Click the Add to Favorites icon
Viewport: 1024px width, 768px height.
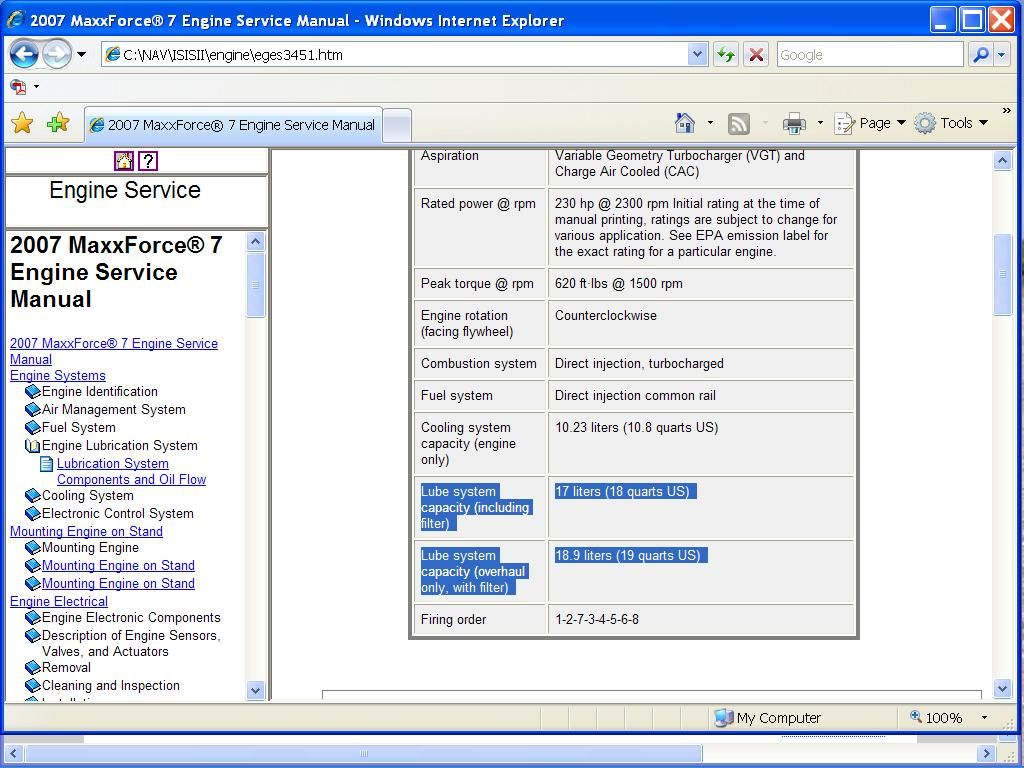[58, 123]
